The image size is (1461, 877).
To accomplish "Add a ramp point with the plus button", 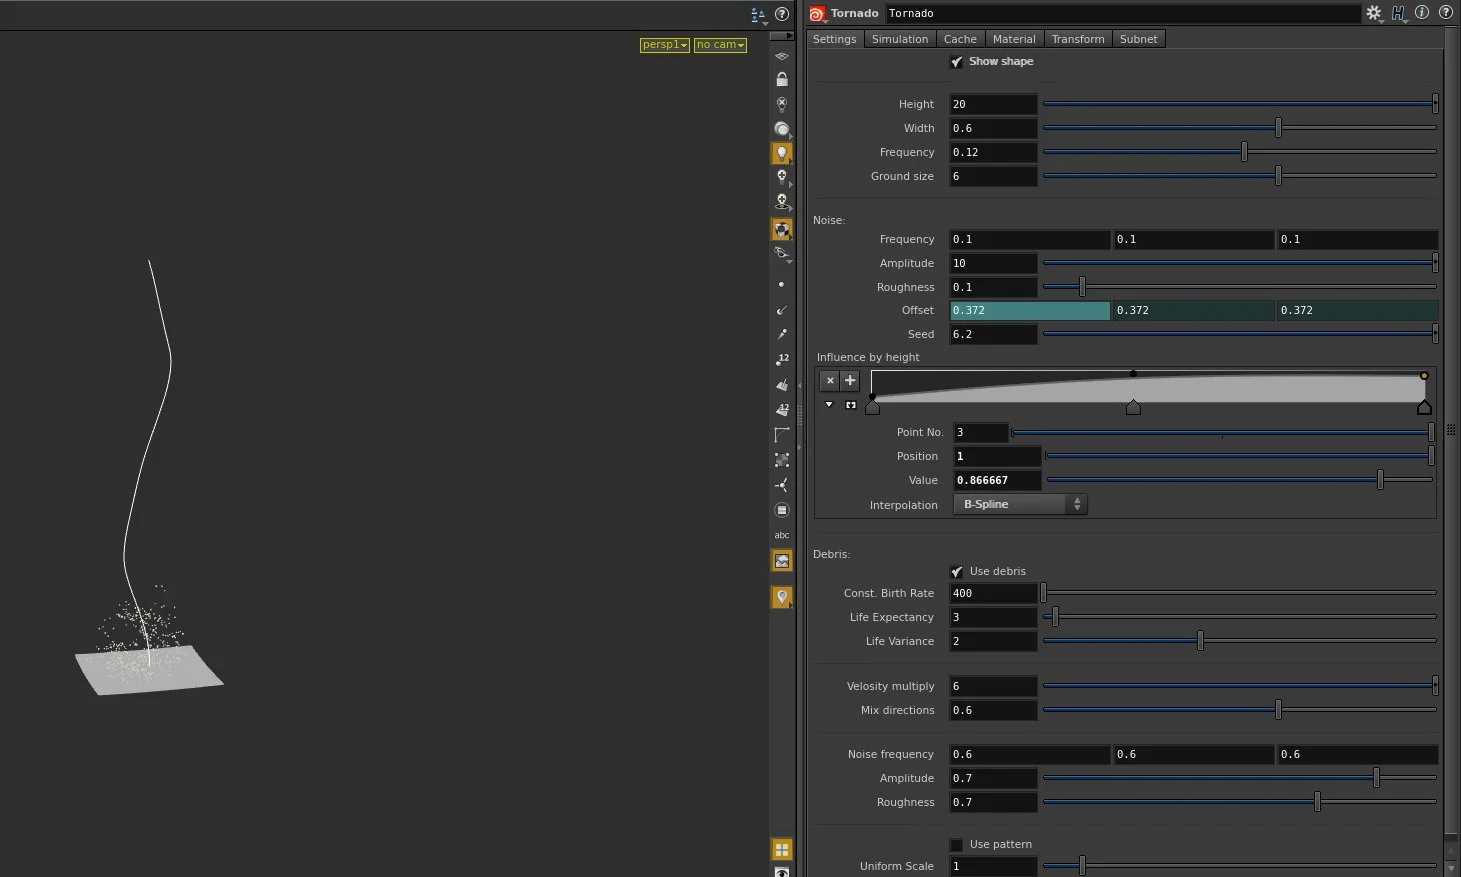I will click(x=849, y=381).
